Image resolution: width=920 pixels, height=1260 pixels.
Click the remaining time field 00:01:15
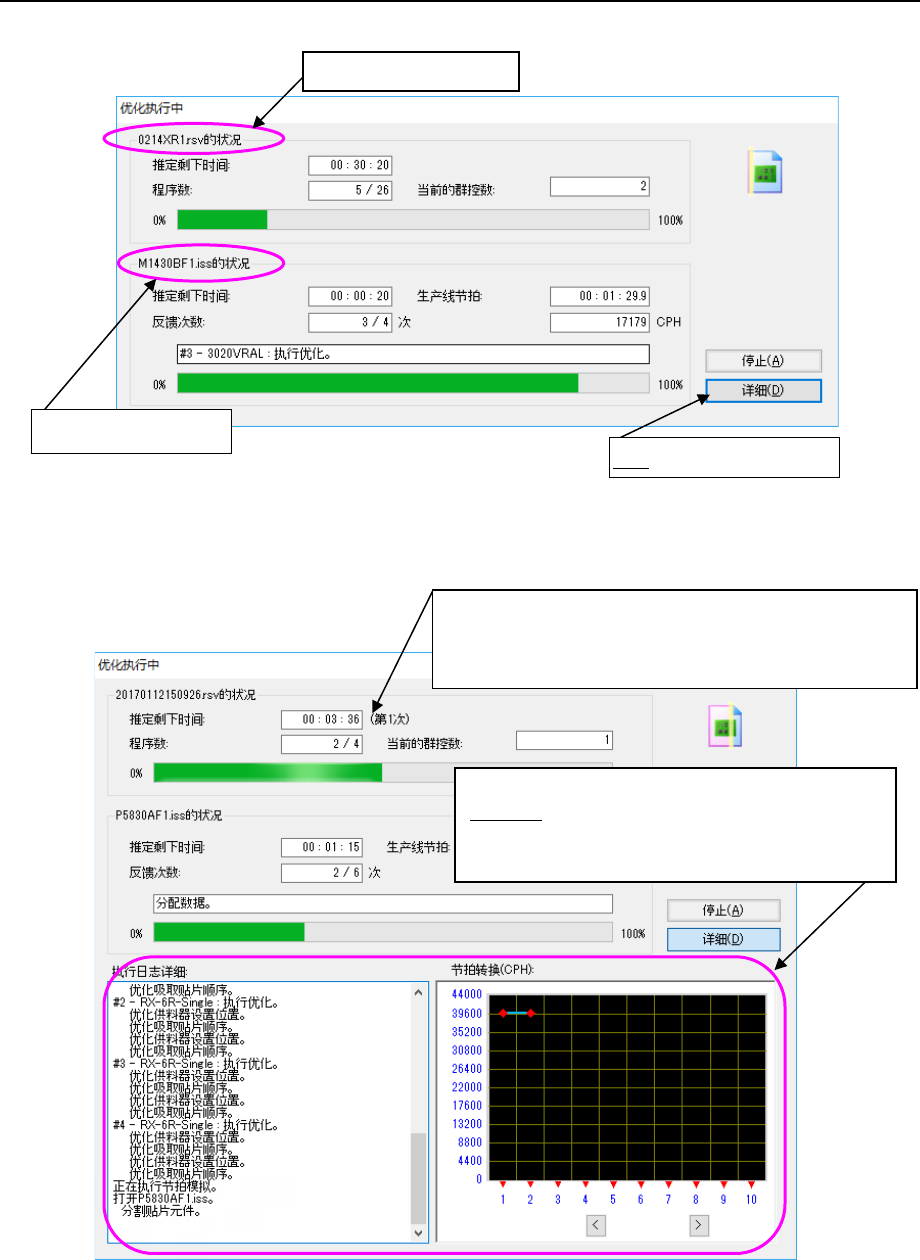click(323, 848)
